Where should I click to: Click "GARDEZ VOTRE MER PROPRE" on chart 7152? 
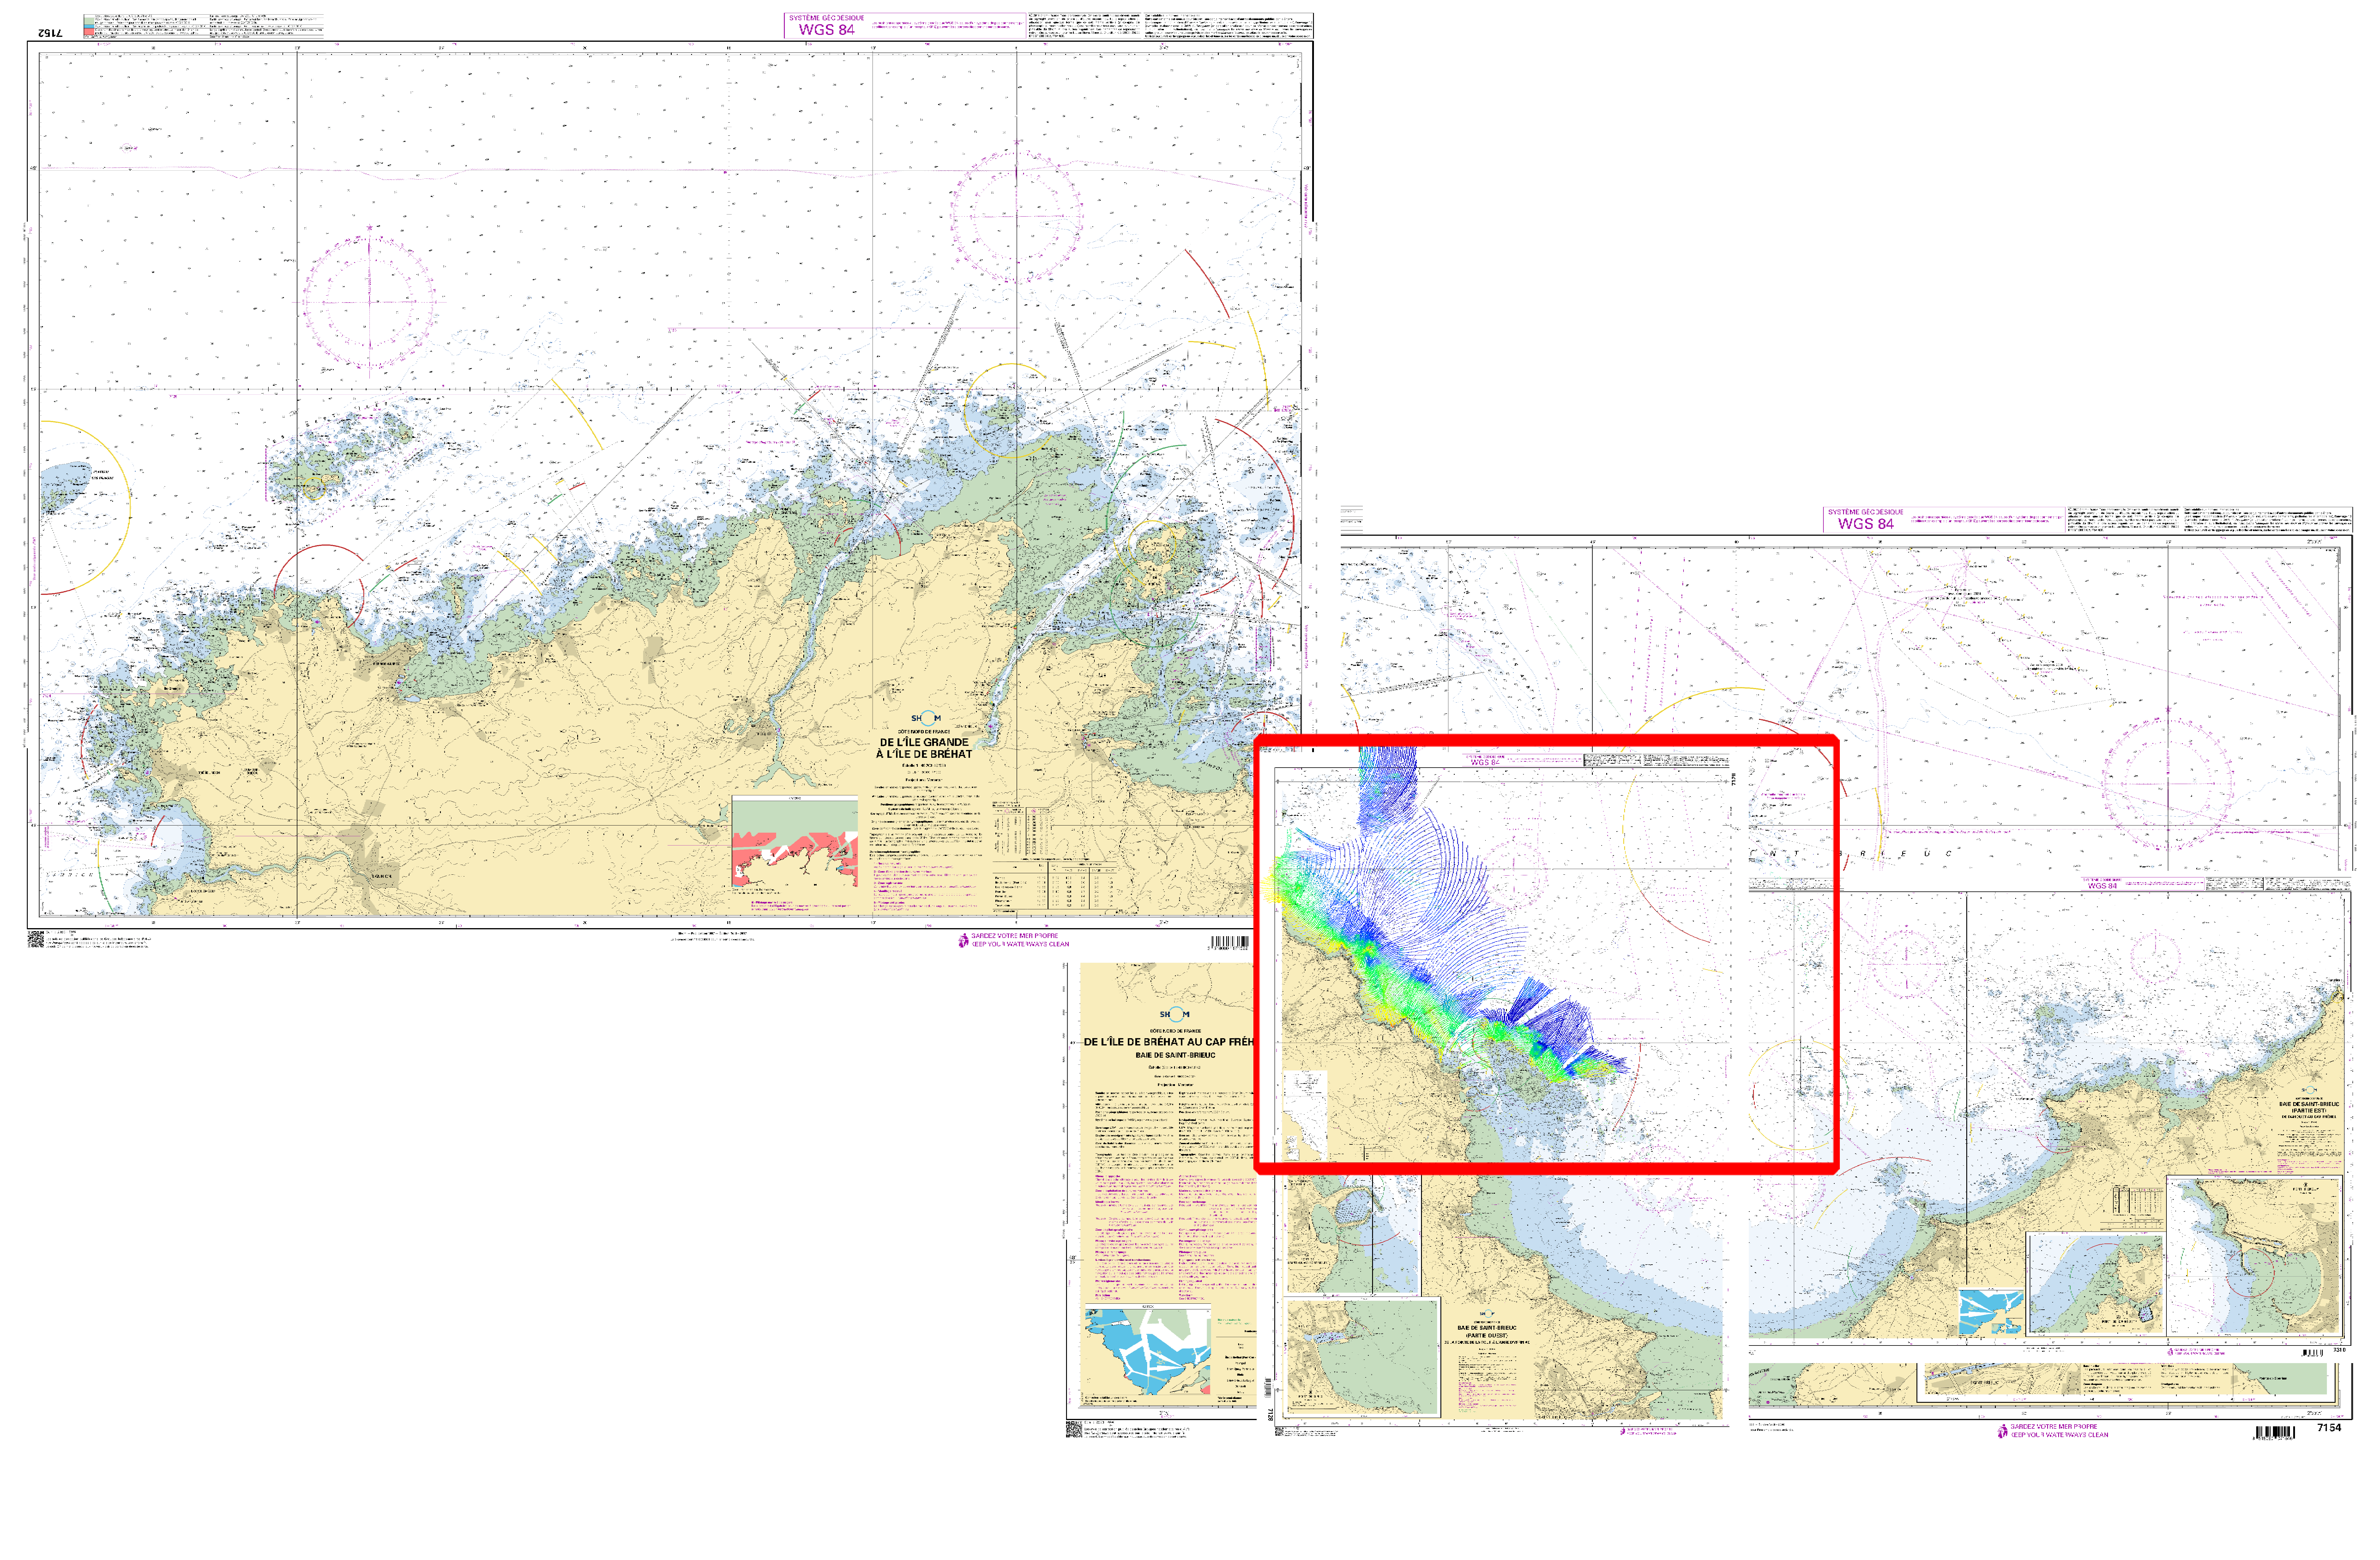coord(1015,936)
